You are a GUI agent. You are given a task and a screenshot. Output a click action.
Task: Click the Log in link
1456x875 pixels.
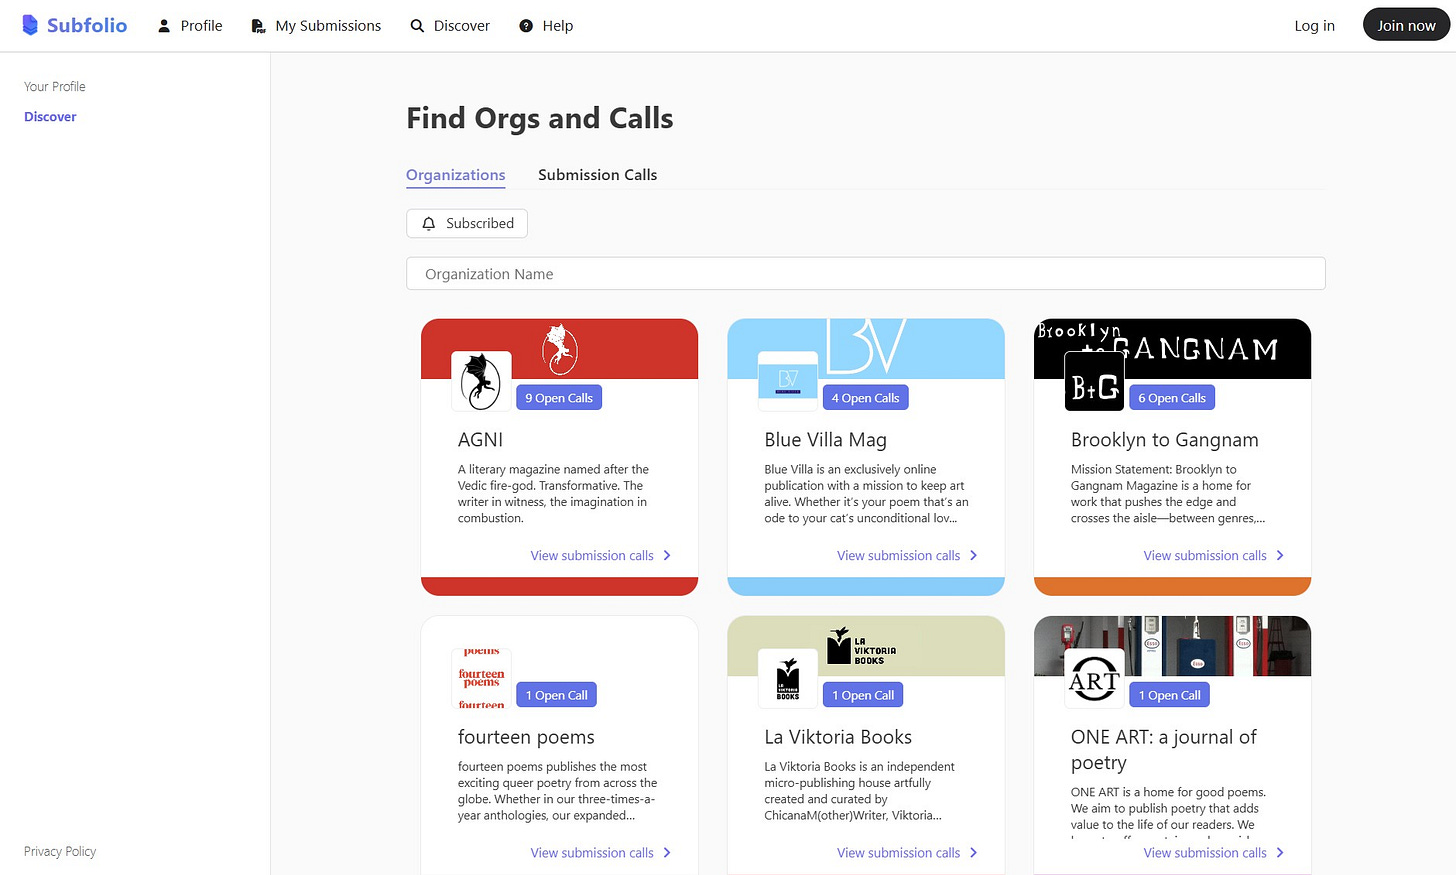coord(1314,26)
